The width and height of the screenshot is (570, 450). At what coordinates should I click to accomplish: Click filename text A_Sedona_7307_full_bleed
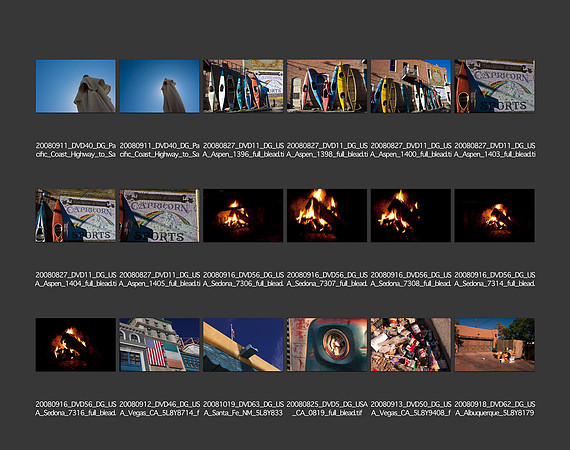click(326, 284)
